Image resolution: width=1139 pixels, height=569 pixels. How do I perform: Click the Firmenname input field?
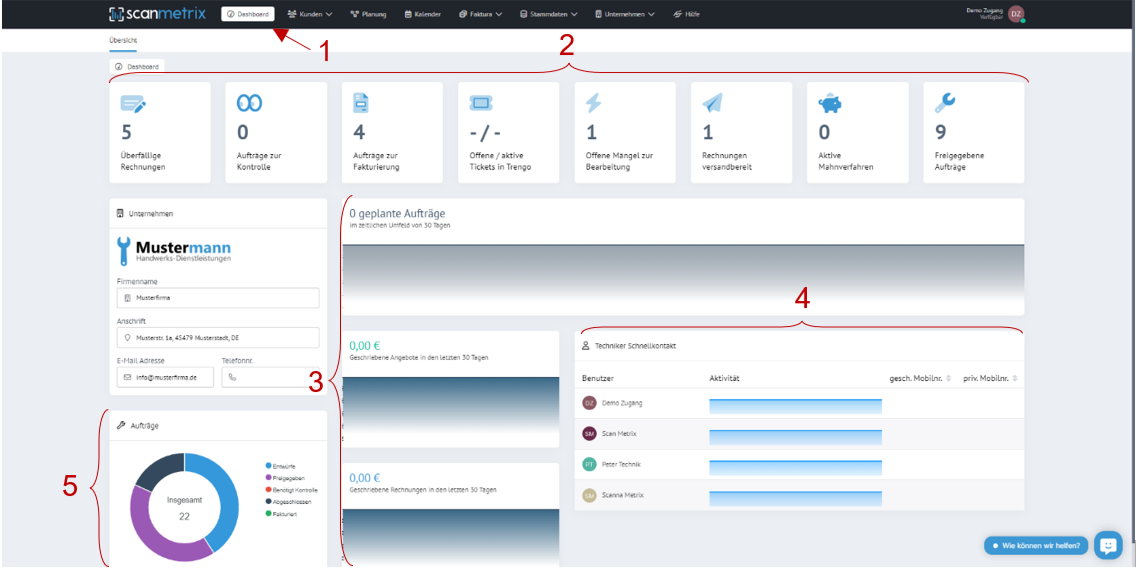pos(218,298)
